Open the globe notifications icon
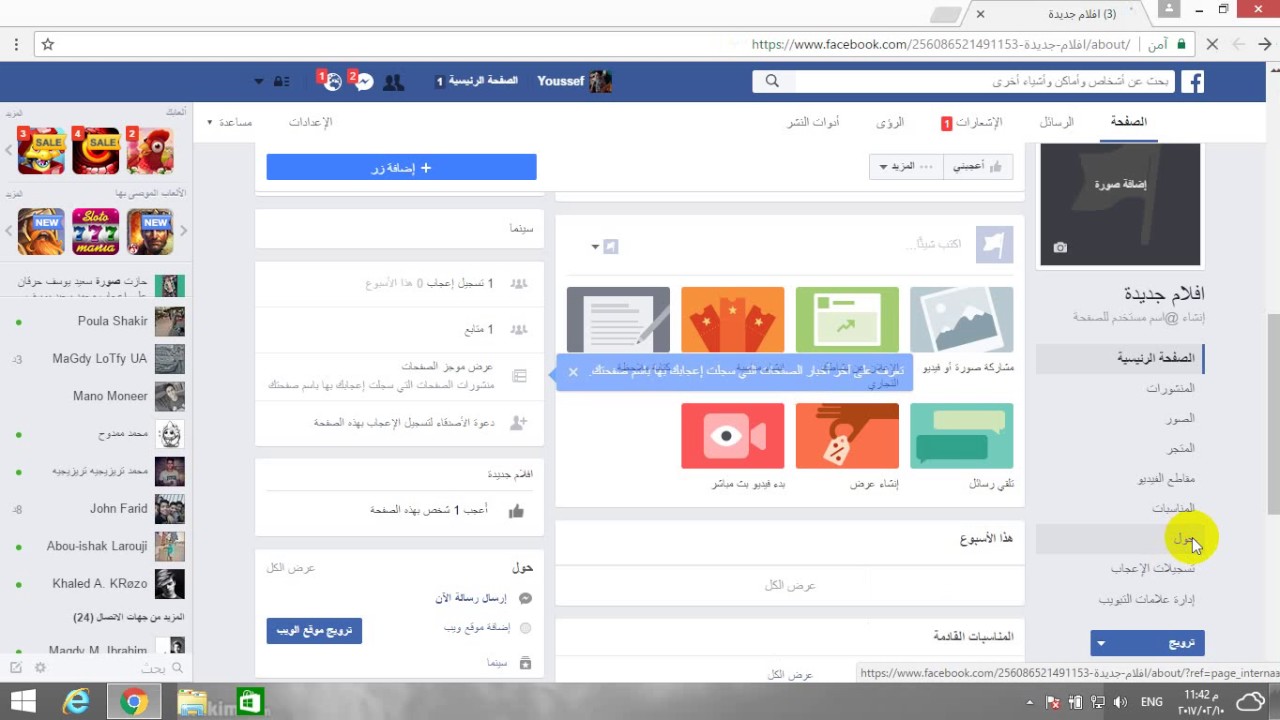 pyautogui.click(x=333, y=82)
